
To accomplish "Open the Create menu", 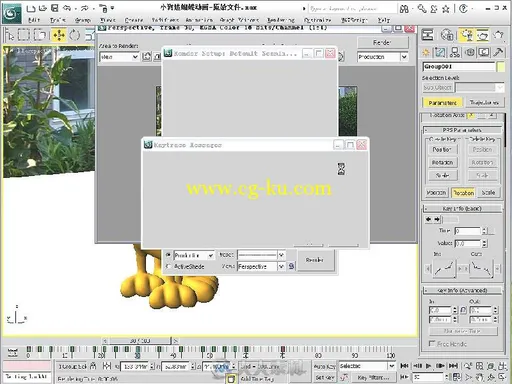I will click(x=134, y=20).
